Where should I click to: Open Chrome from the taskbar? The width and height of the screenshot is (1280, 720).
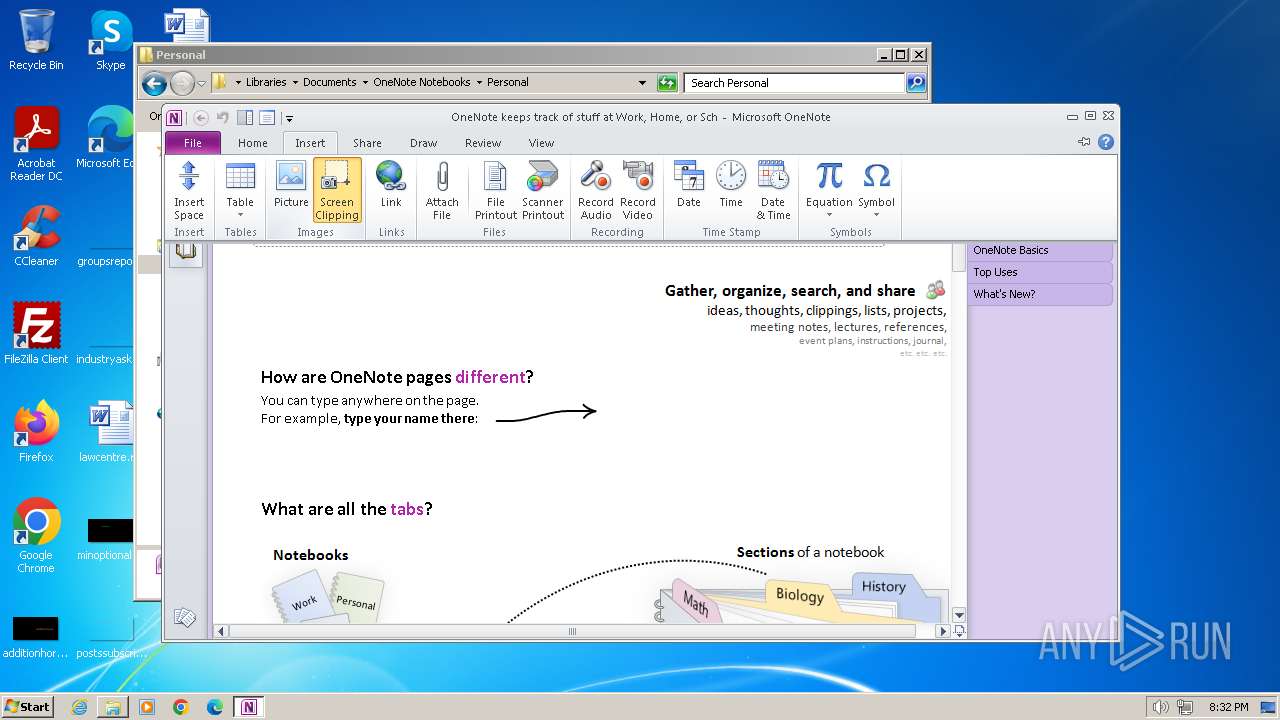pyautogui.click(x=181, y=707)
